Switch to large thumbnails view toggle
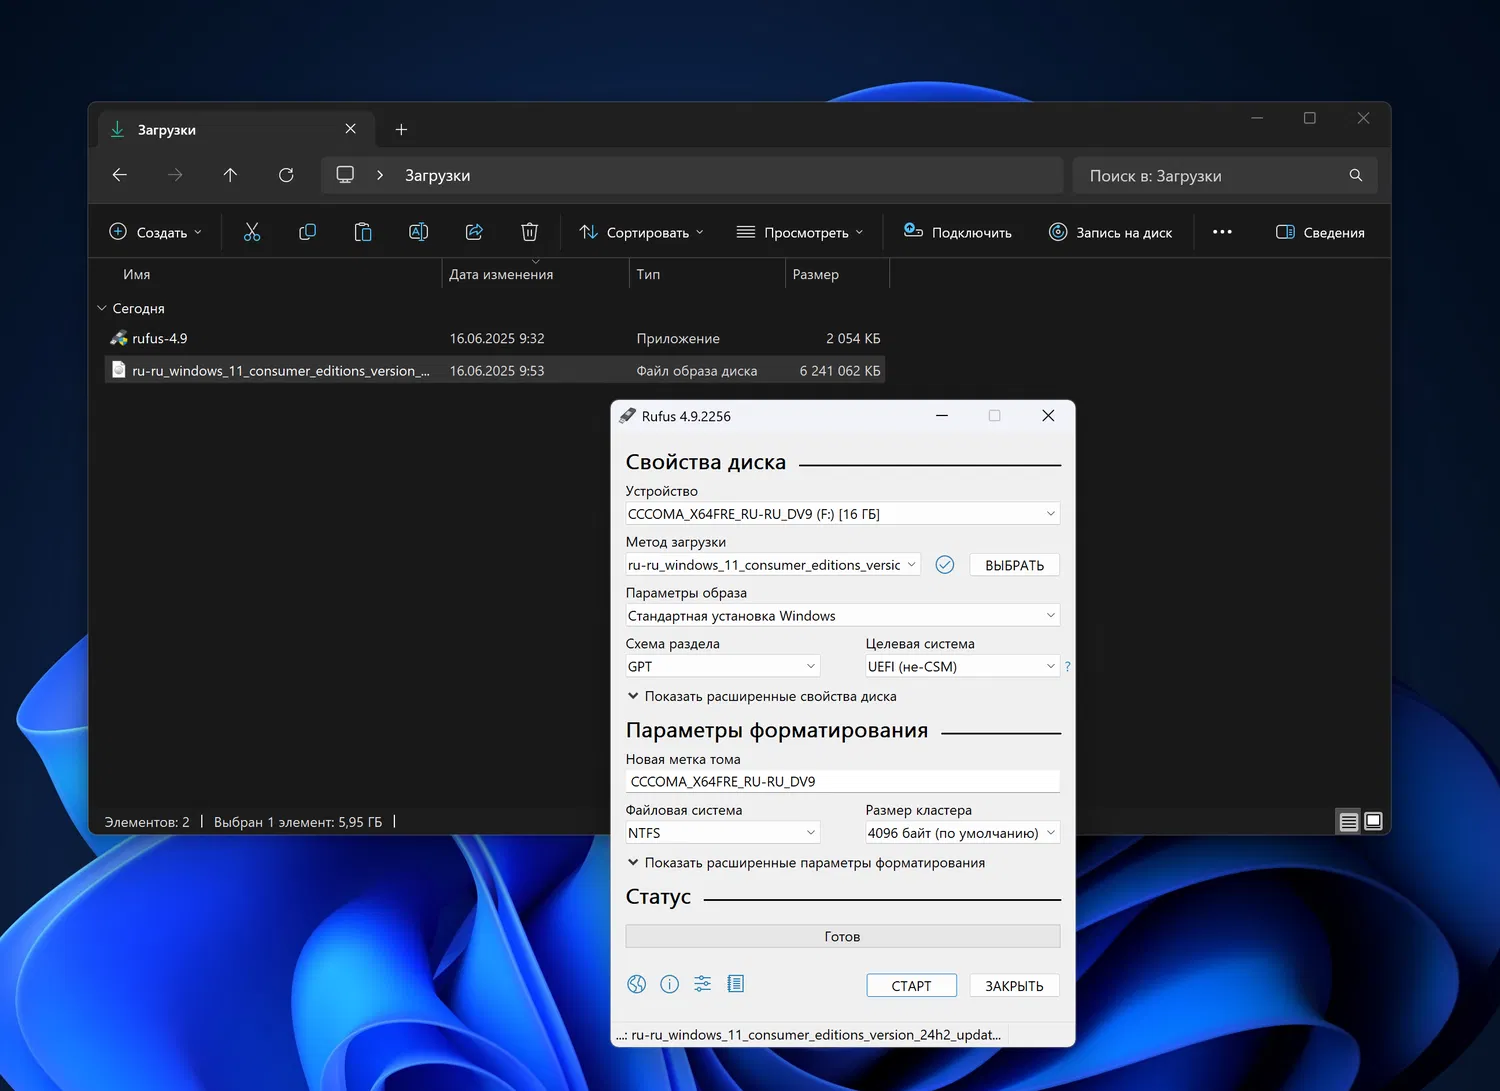Image resolution: width=1500 pixels, height=1091 pixels. (1374, 822)
